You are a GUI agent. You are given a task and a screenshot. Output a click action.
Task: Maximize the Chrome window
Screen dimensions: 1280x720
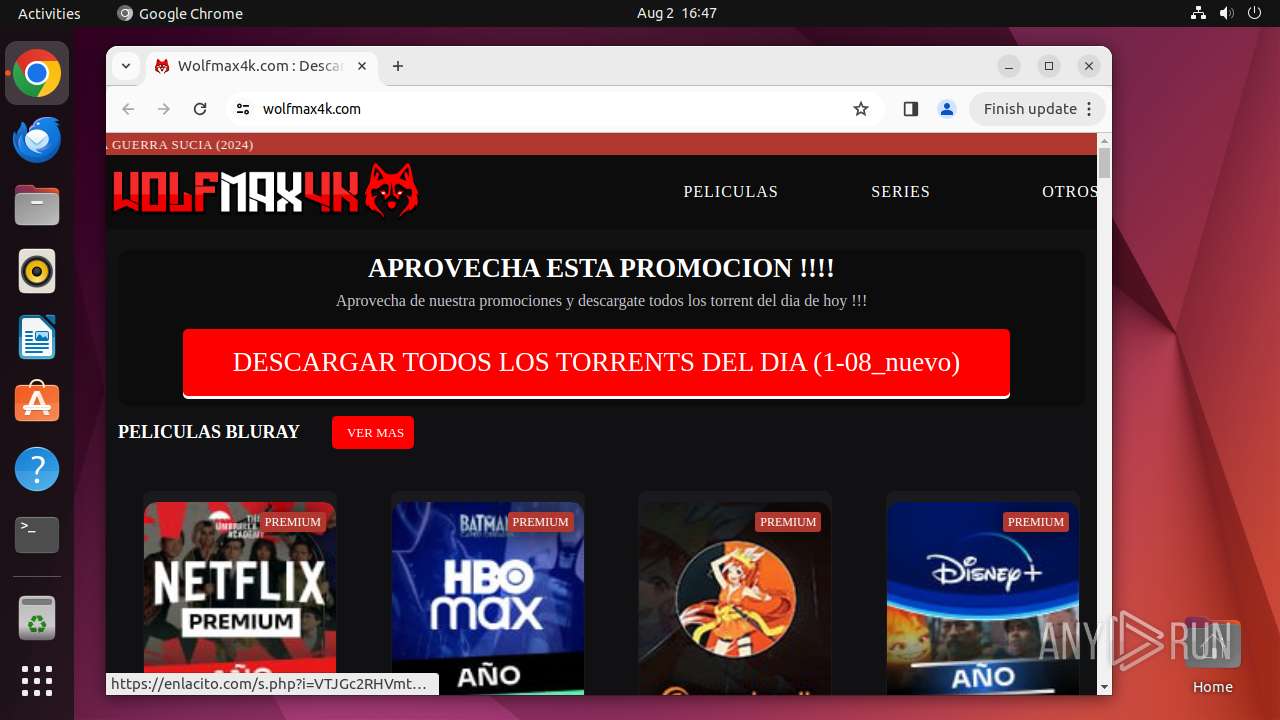click(1049, 66)
